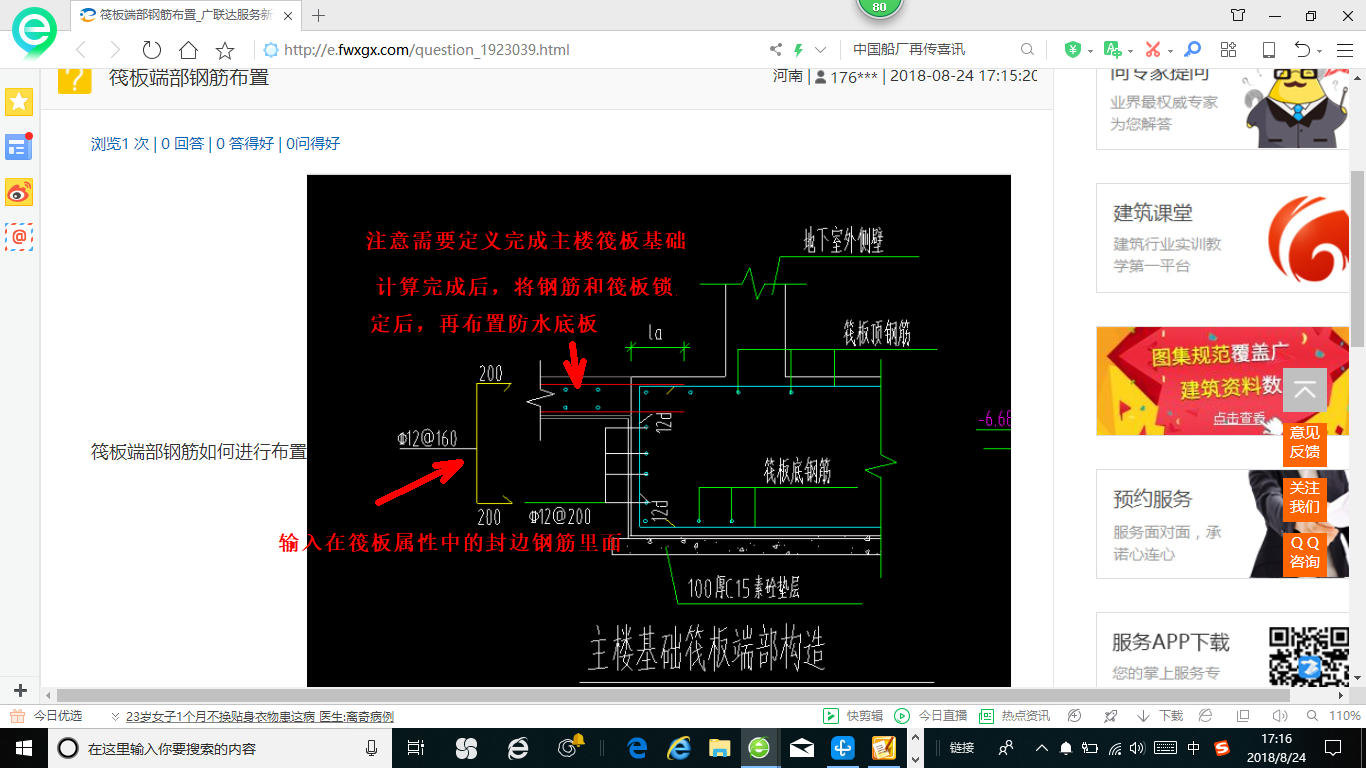1366x768 pixels.
Task: Open the Weibo sidebar icon
Action: coord(19,192)
